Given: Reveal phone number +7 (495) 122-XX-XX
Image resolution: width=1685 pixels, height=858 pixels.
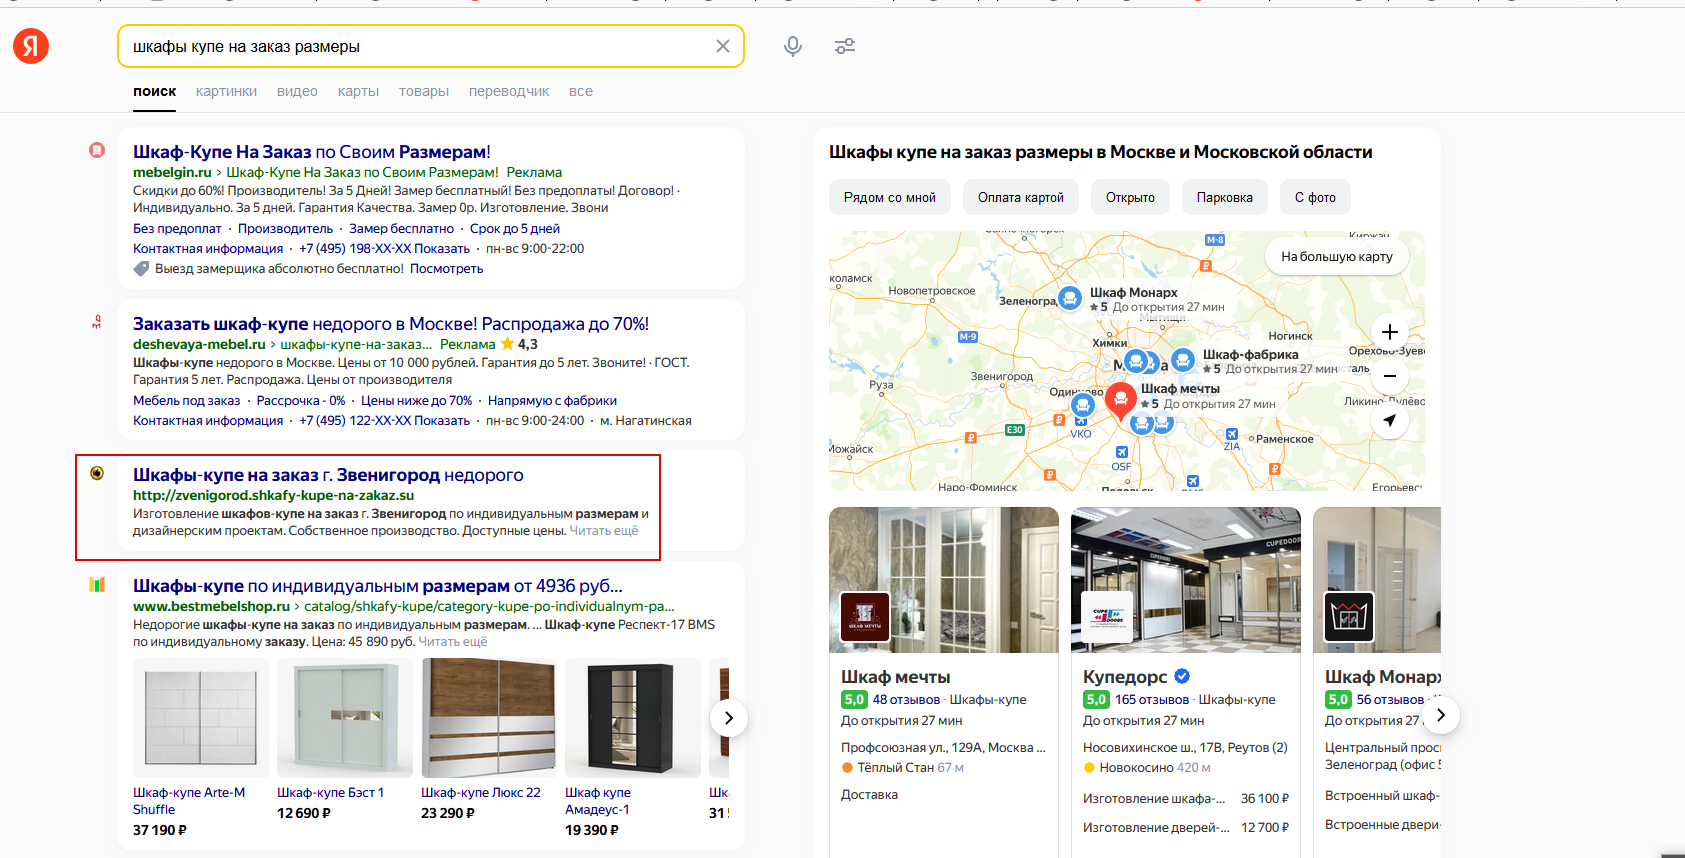Looking at the screenshot, I should tap(385, 421).
